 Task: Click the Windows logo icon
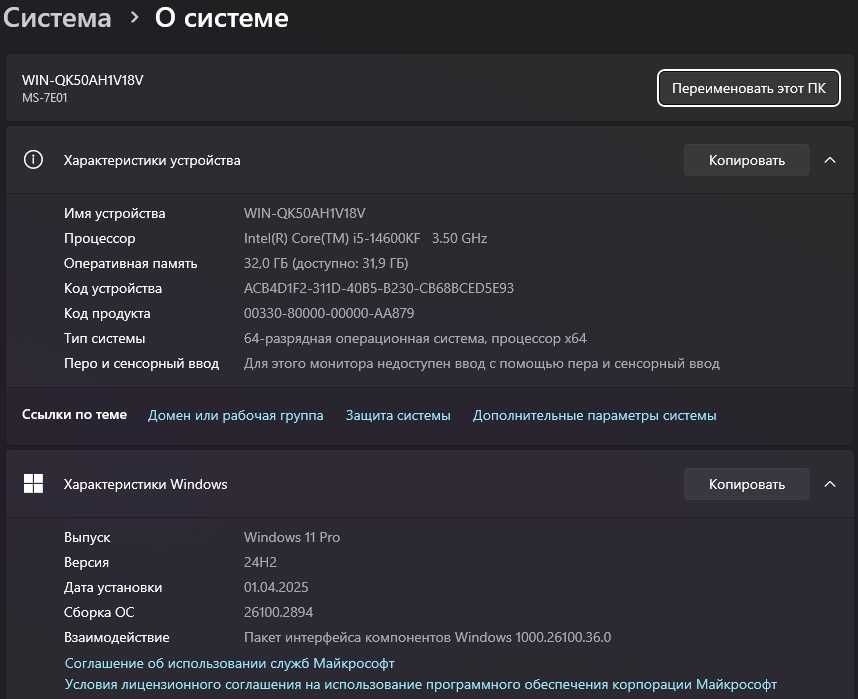[33, 484]
